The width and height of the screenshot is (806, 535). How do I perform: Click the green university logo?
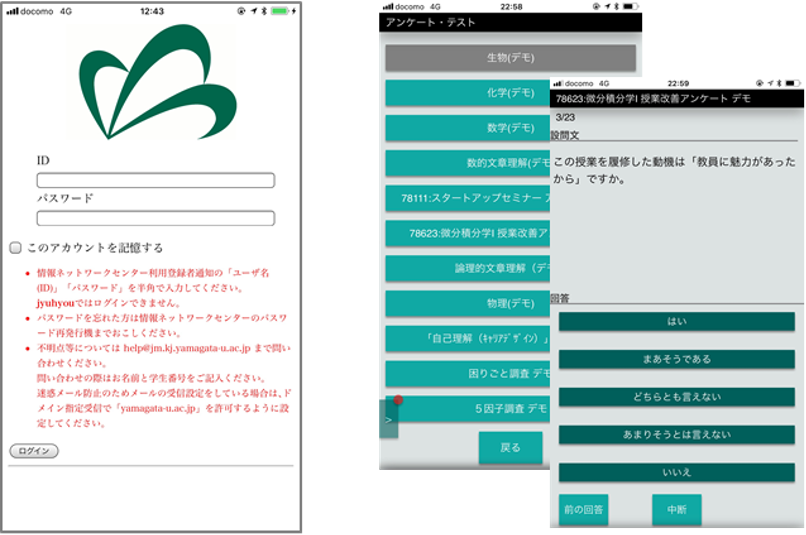[158, 82]
